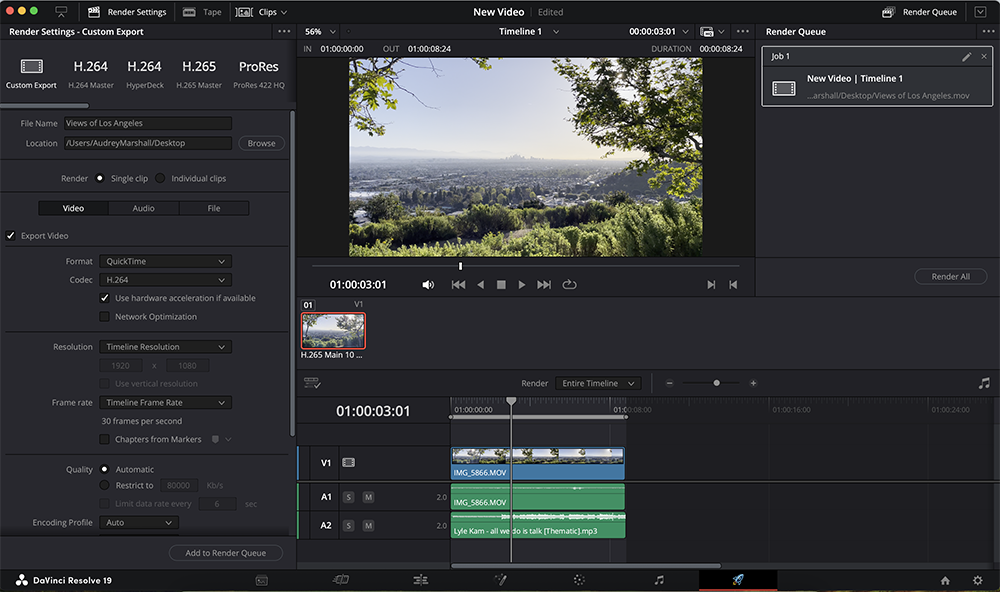The height and width of the screenshot is (592, 1000).
Task: Open the Cut page
Action: tap(341, 580)
